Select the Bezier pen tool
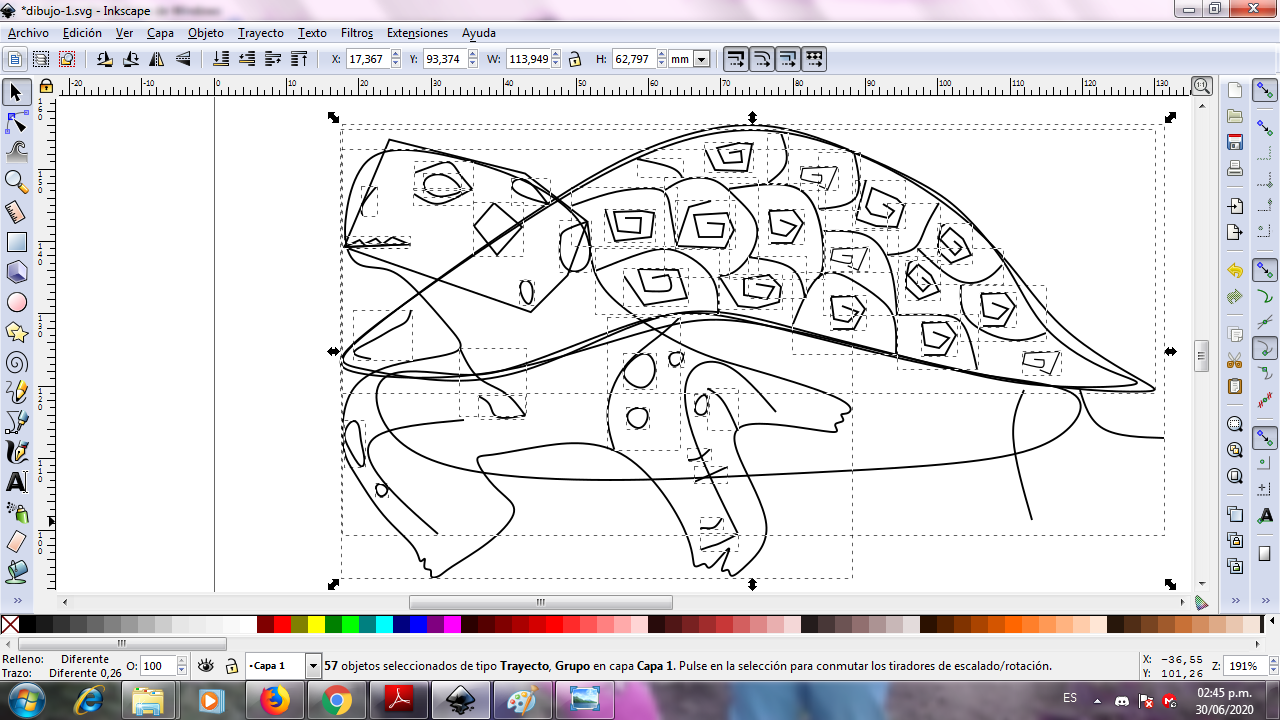Screen dimensions: 1280x720 16,422
